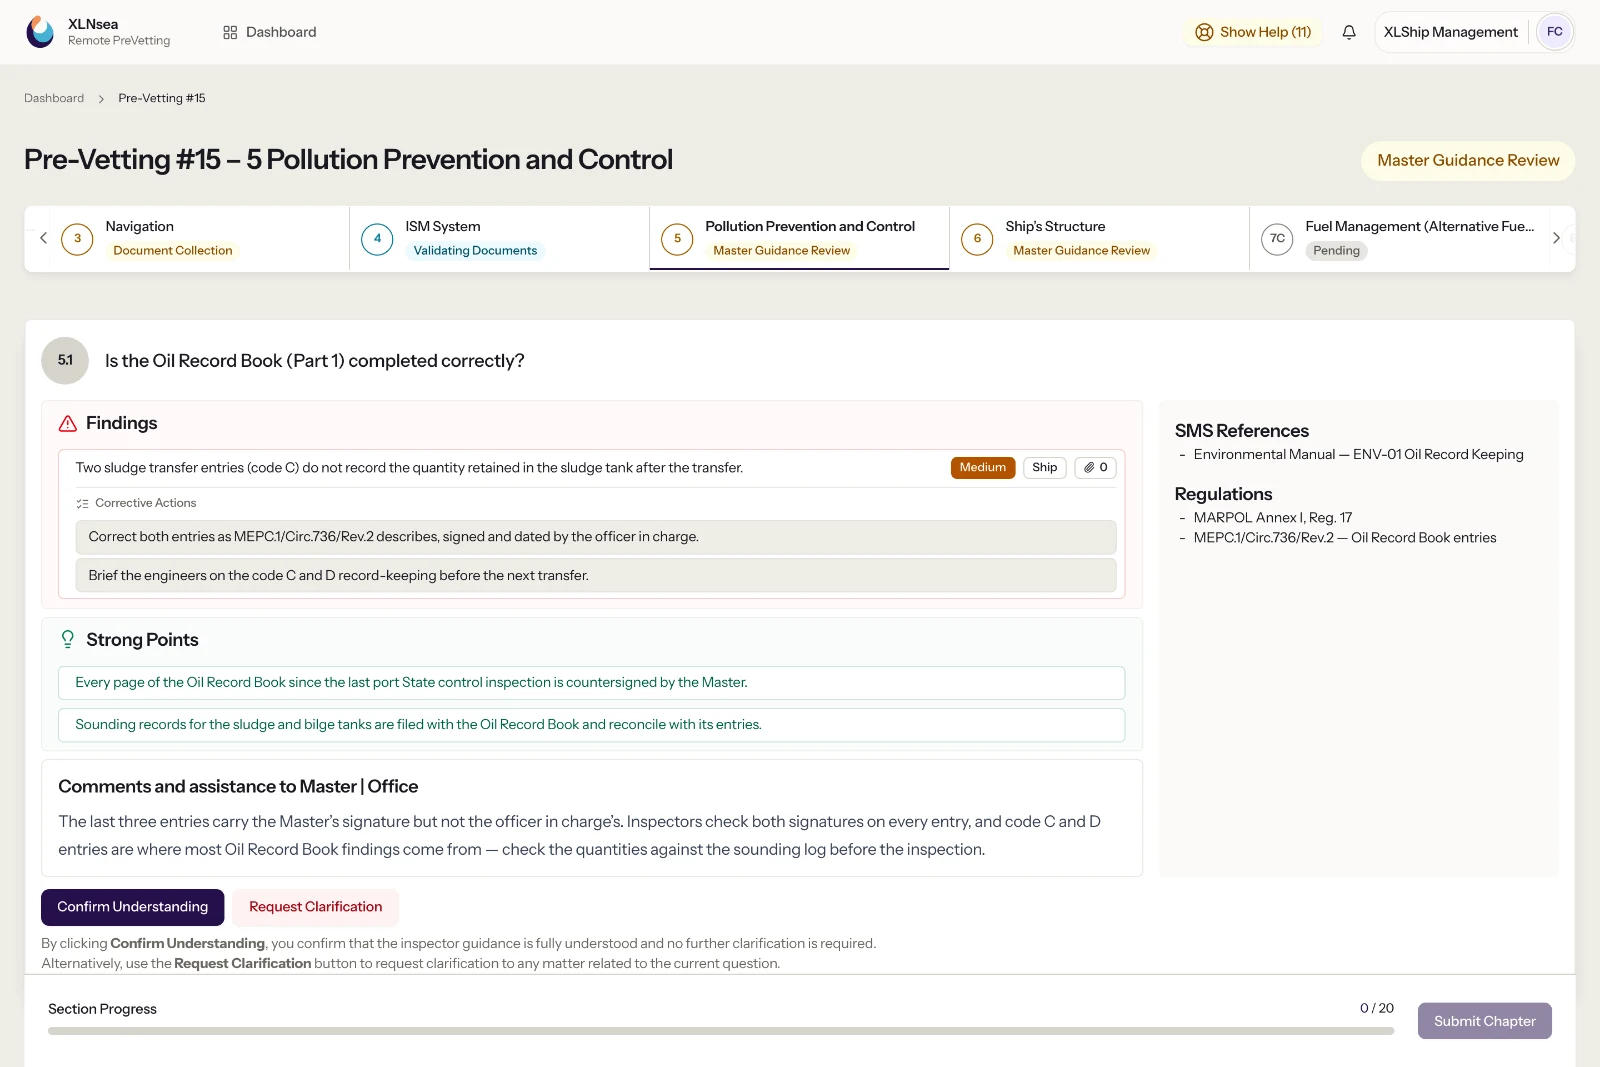Click the XLNsea logo icon
This screenshot has width=1600, height=1067.
41,32
